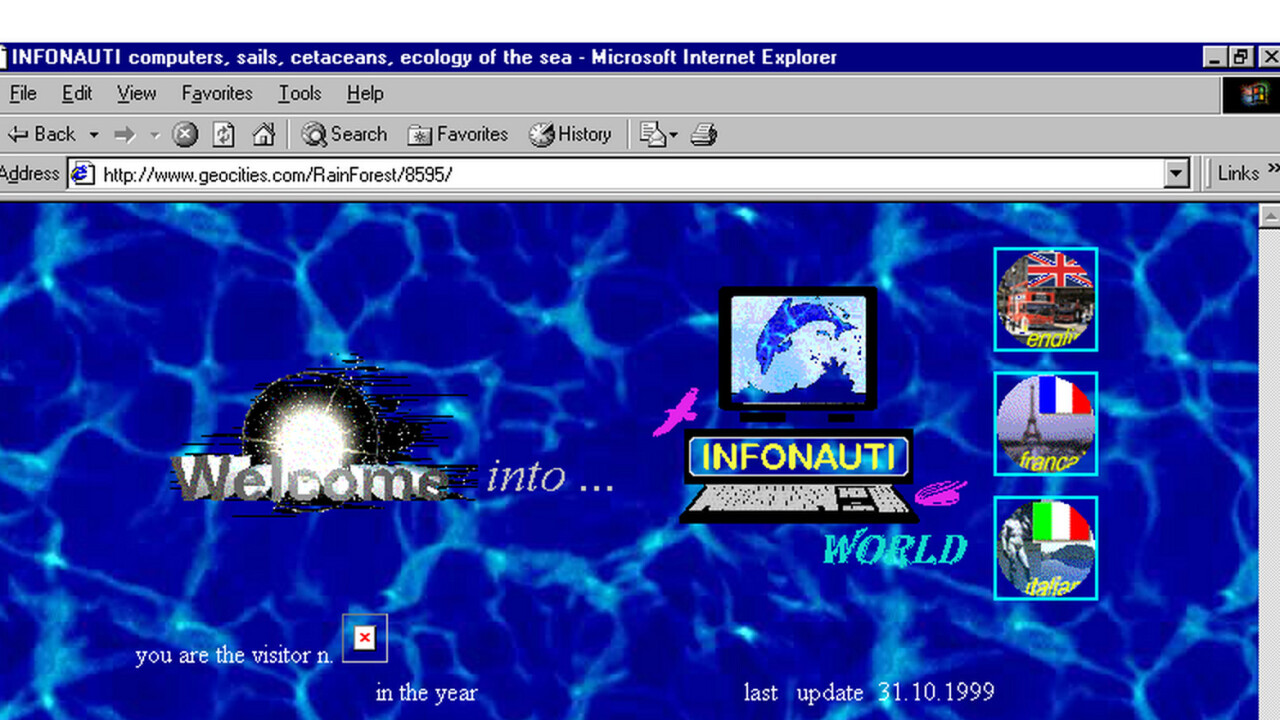Expand the Address bar dropdown

[1177, 174]
